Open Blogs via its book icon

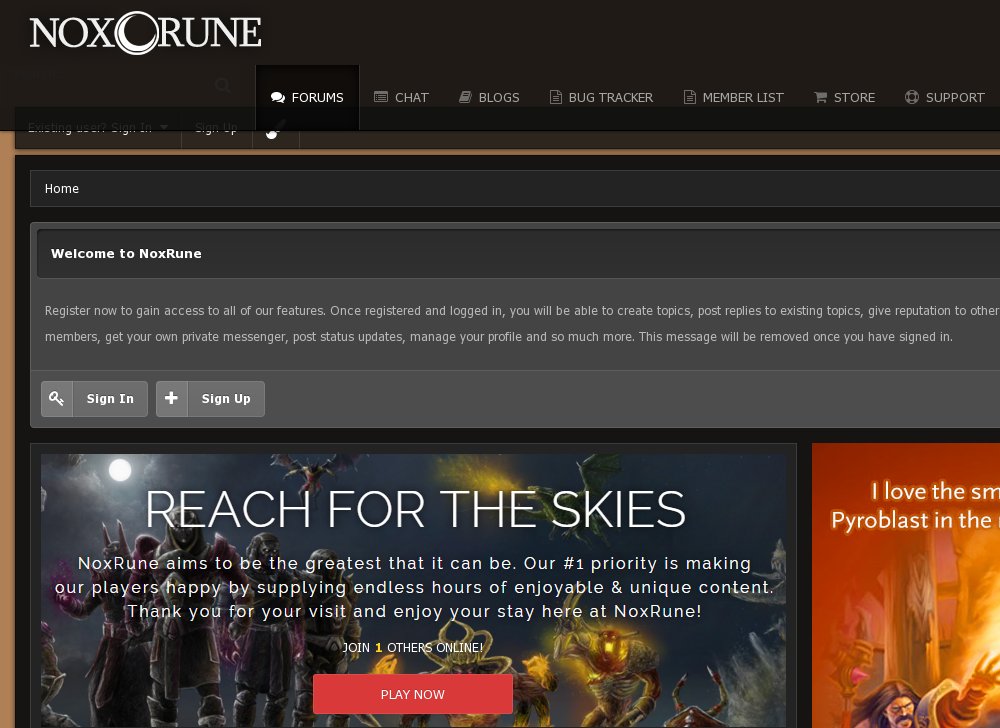465,97
